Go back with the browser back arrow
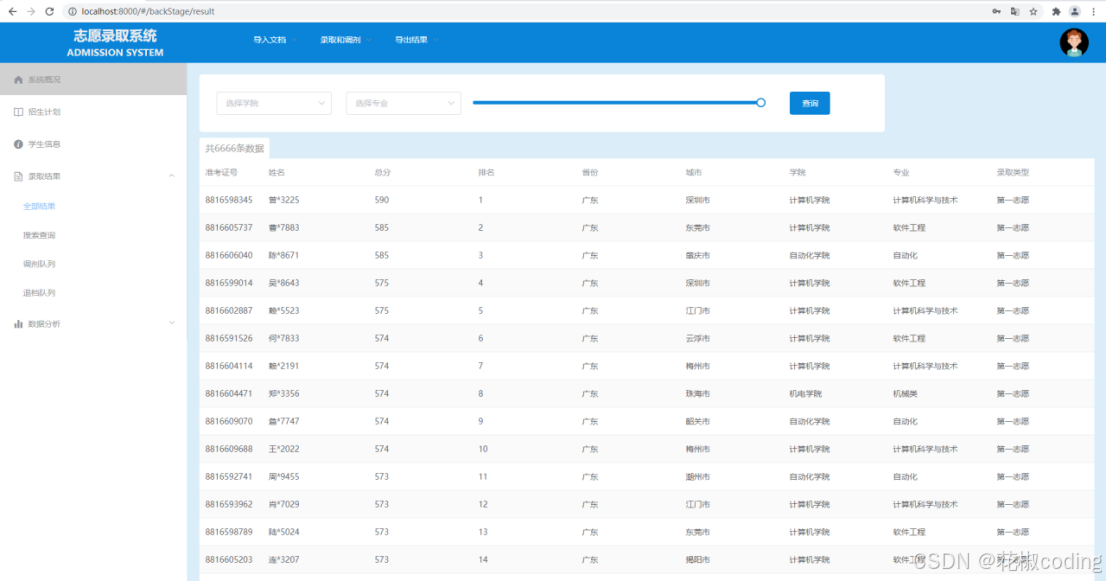 [x=13, y=11]
